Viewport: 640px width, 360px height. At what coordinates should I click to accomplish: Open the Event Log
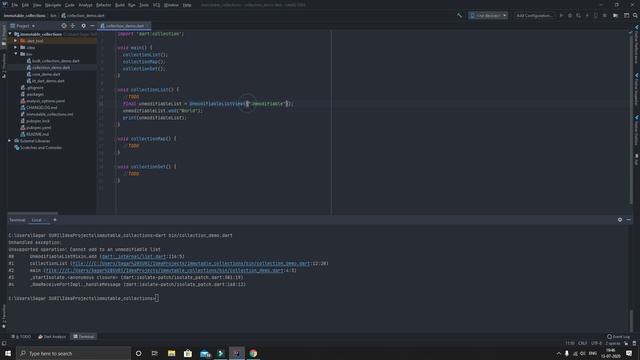618,336
